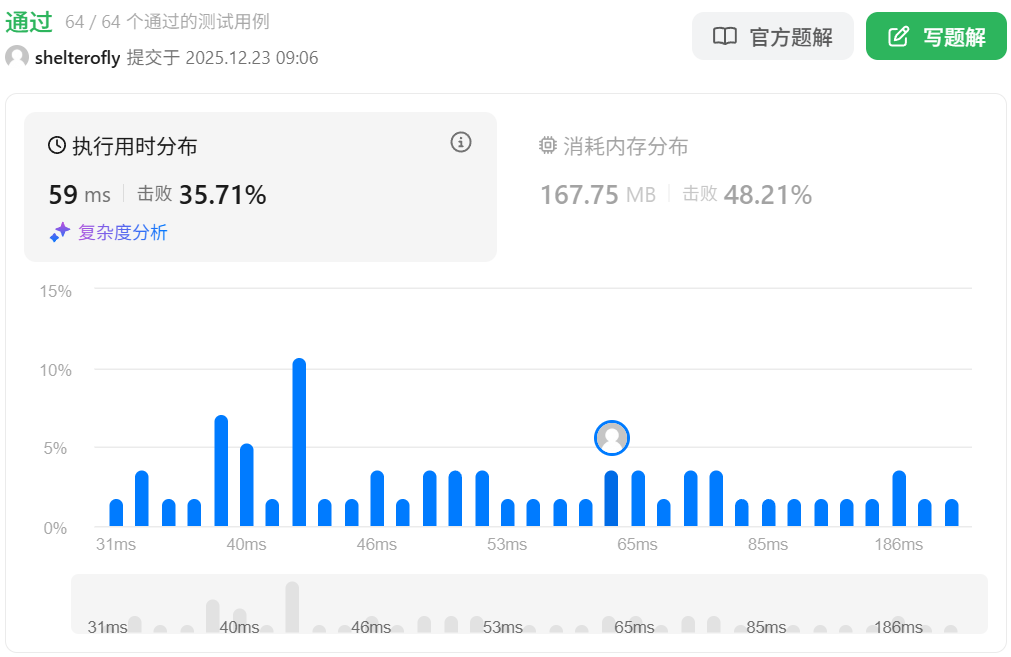Click the pencil icon in 写题解
Image resolution: width=1011 pixels, height=657 pixels.
coord(899,37)
